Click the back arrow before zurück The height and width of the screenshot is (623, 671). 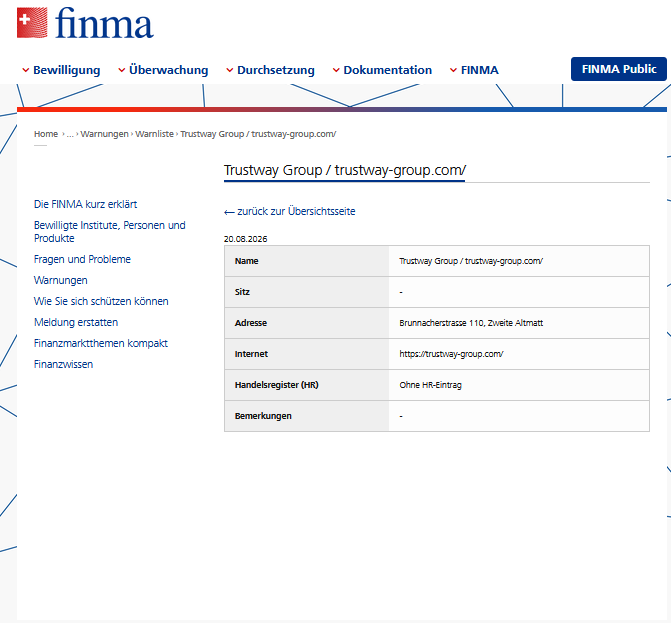pos(229,212)
